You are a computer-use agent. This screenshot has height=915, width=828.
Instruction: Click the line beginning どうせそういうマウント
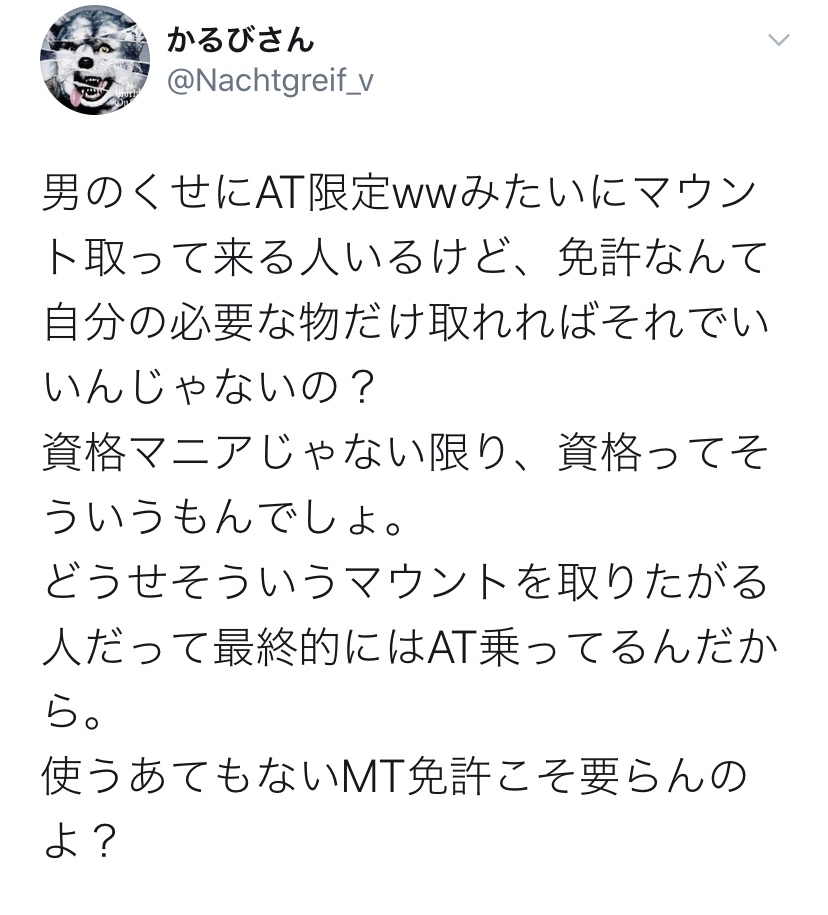405,582
